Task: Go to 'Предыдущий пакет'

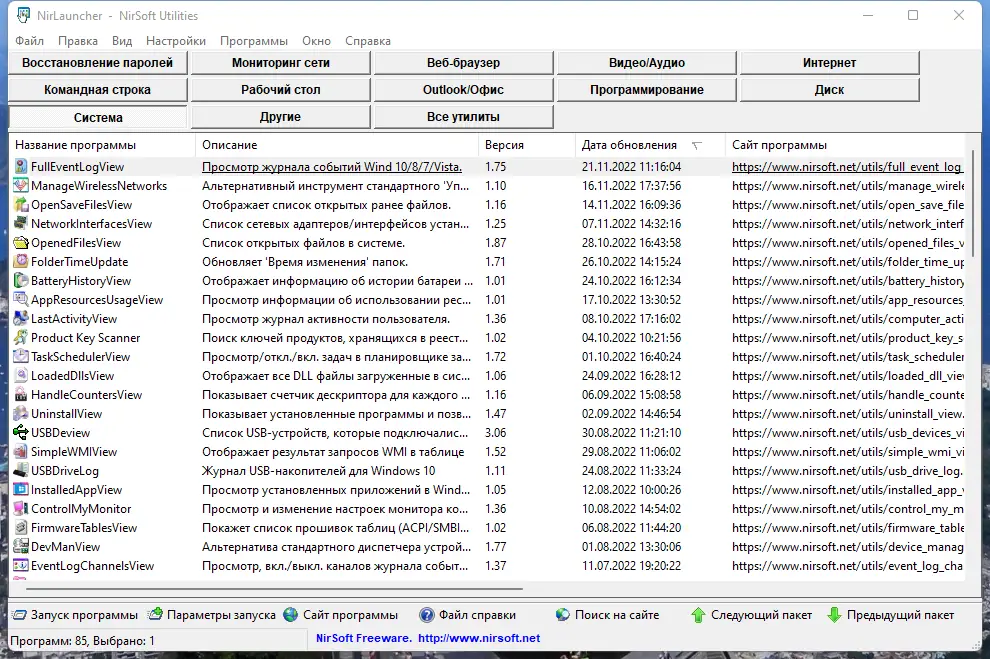Action: (x=890, y=615)
